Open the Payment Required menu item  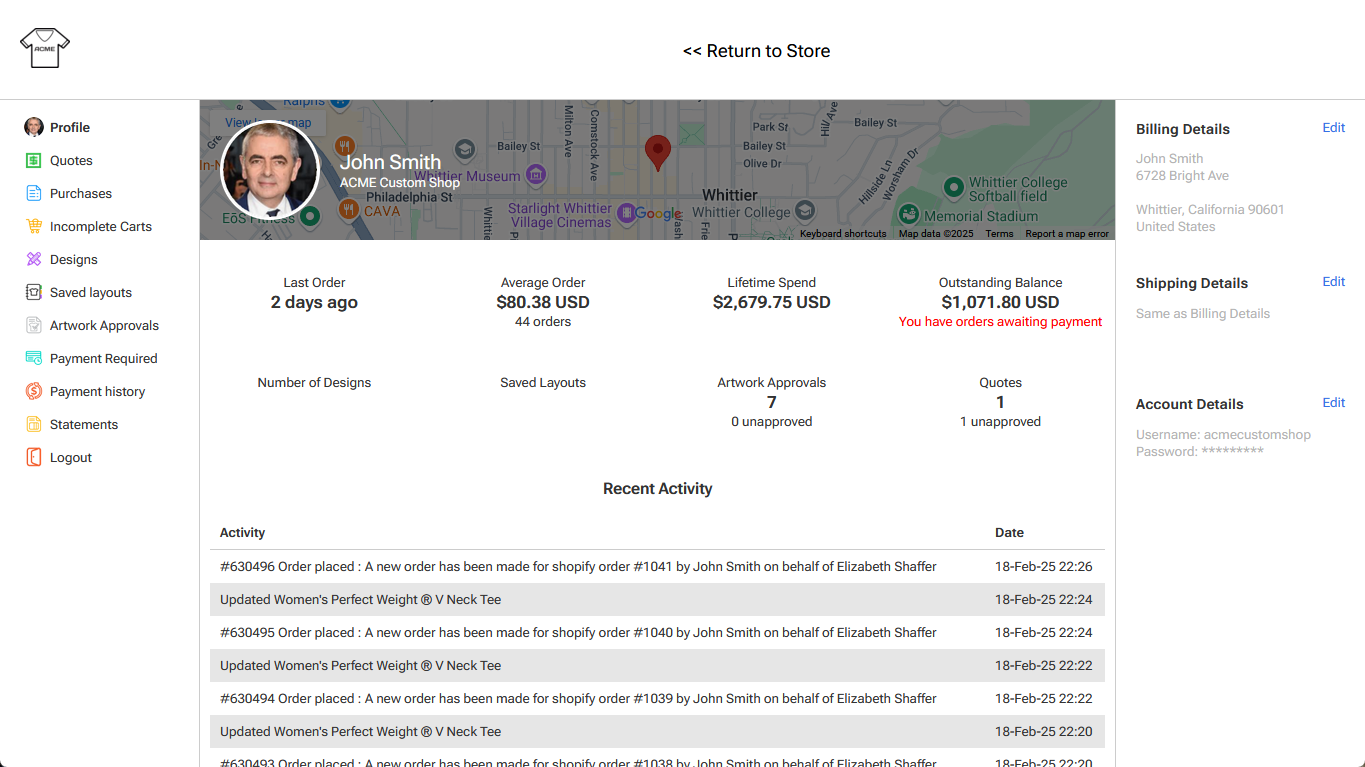point(103,359)
